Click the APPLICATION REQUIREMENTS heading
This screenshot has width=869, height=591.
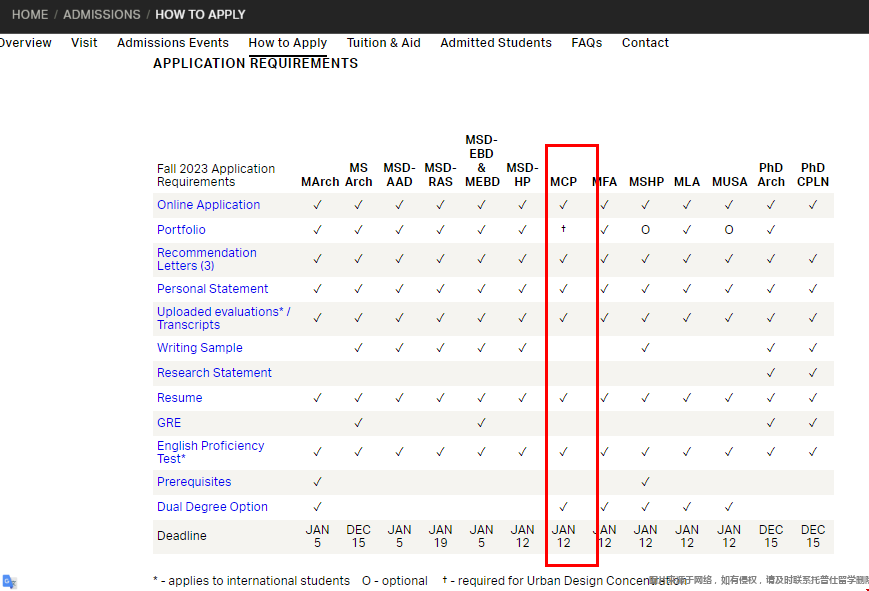tap(255, 63)
